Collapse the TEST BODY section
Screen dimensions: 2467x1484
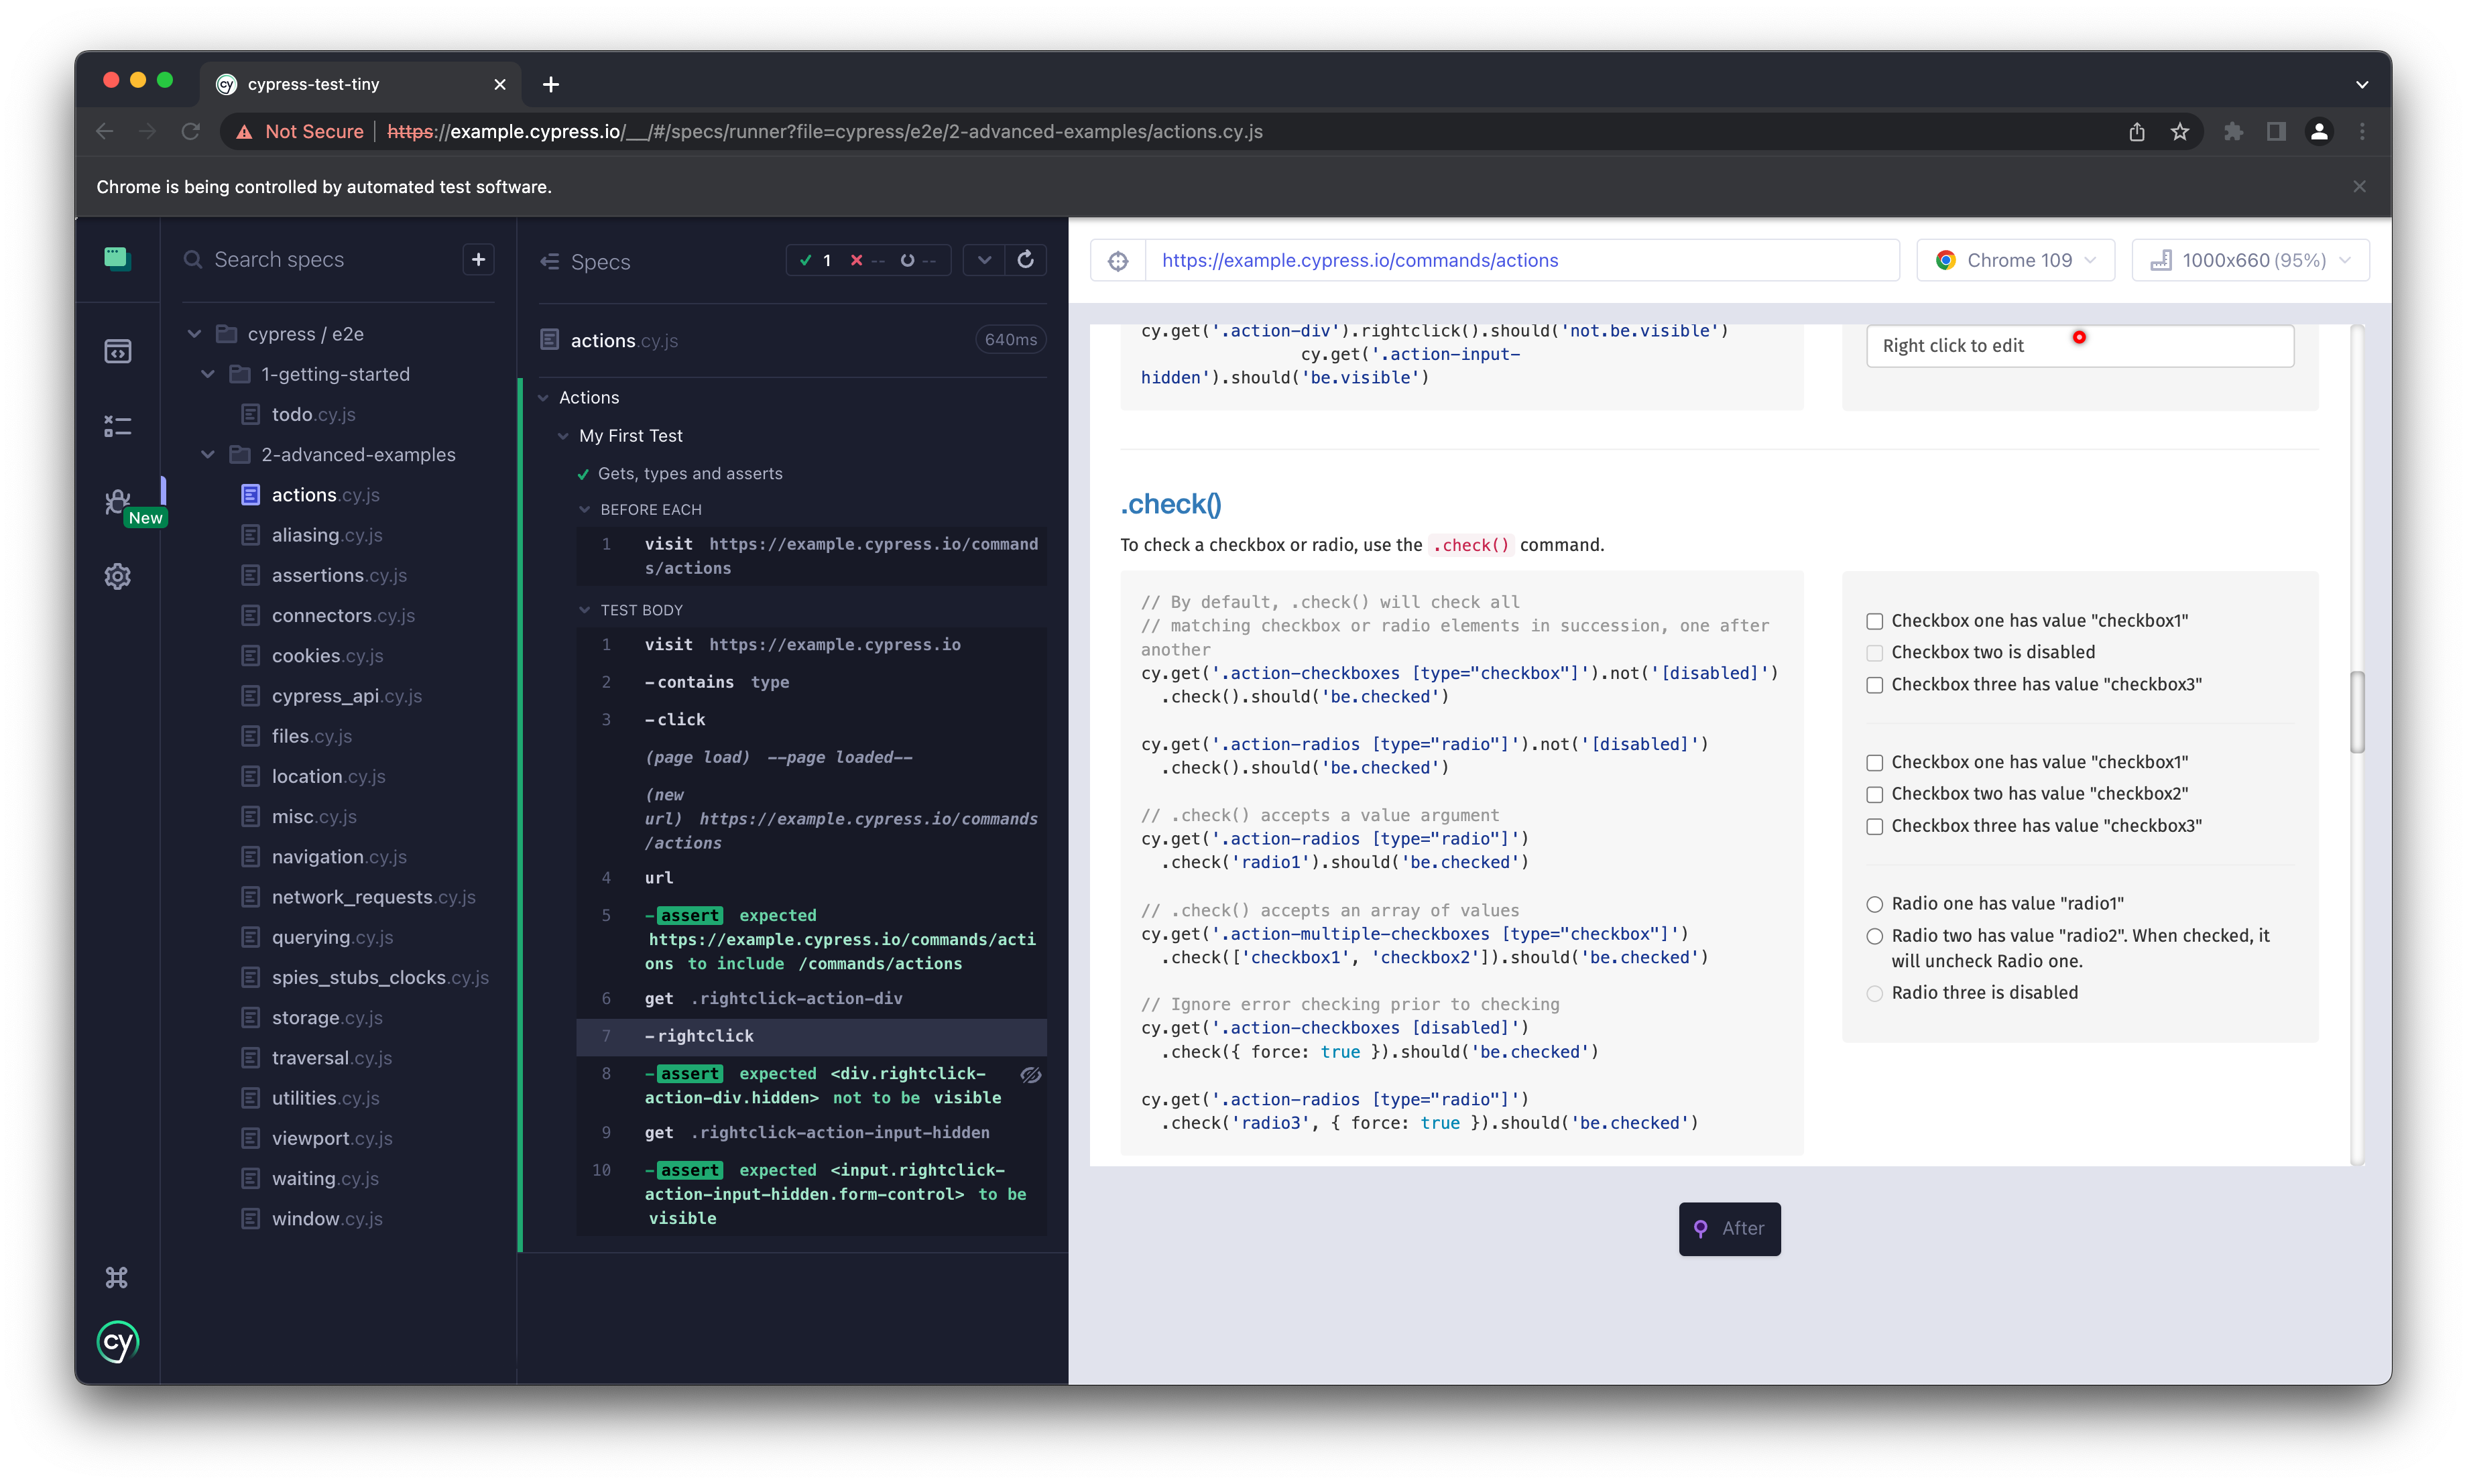(x=585, y=610)
